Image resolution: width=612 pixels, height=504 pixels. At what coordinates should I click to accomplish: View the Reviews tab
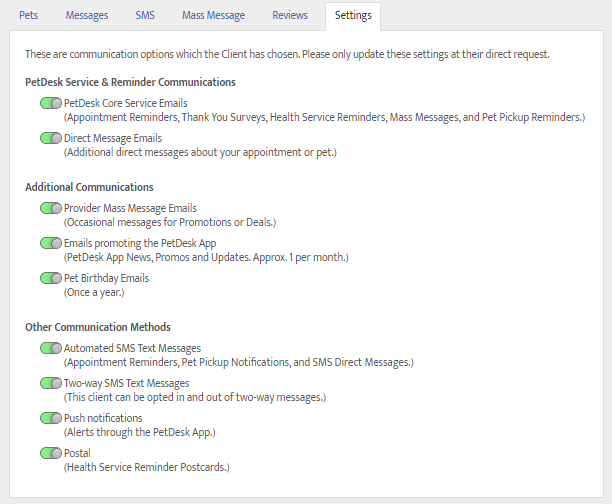289,16
